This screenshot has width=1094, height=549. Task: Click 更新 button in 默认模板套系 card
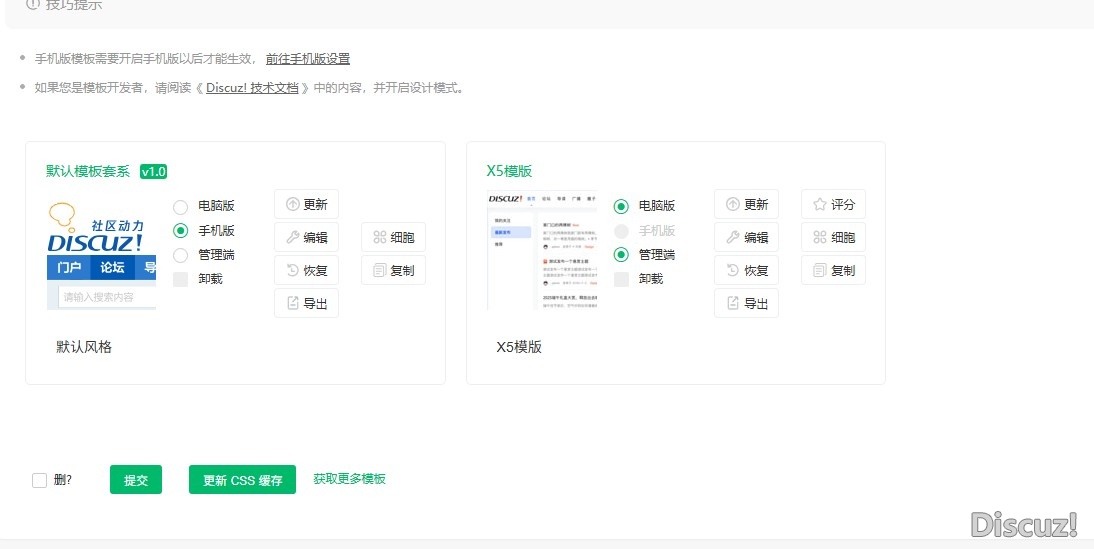306,204
